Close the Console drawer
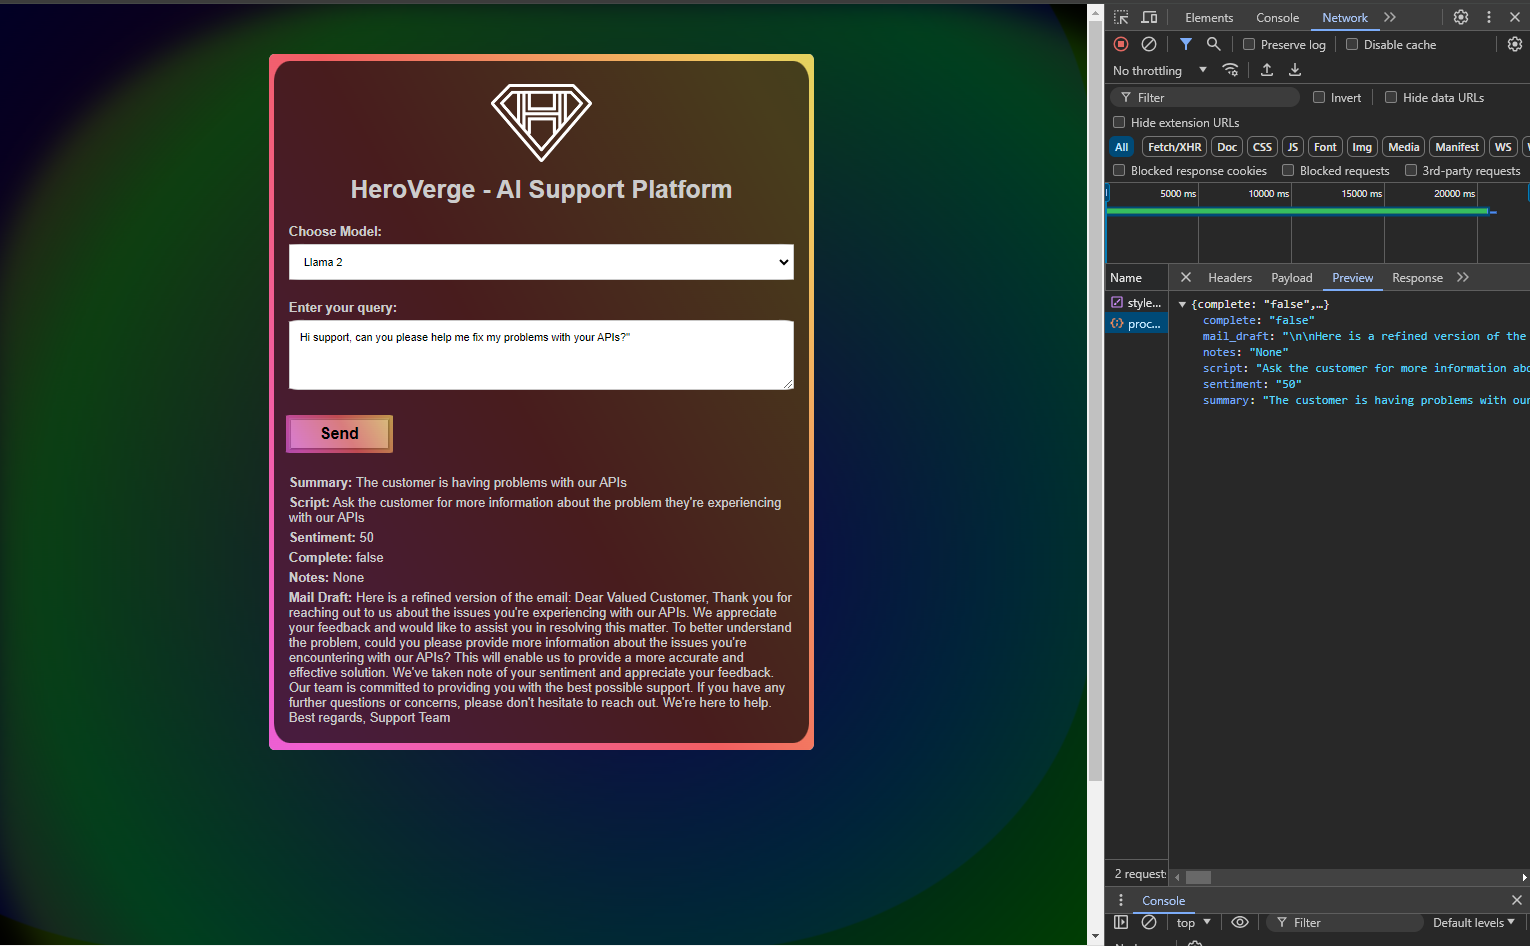This screenshot has width=1530, height=946. [x=1517, y=900]
